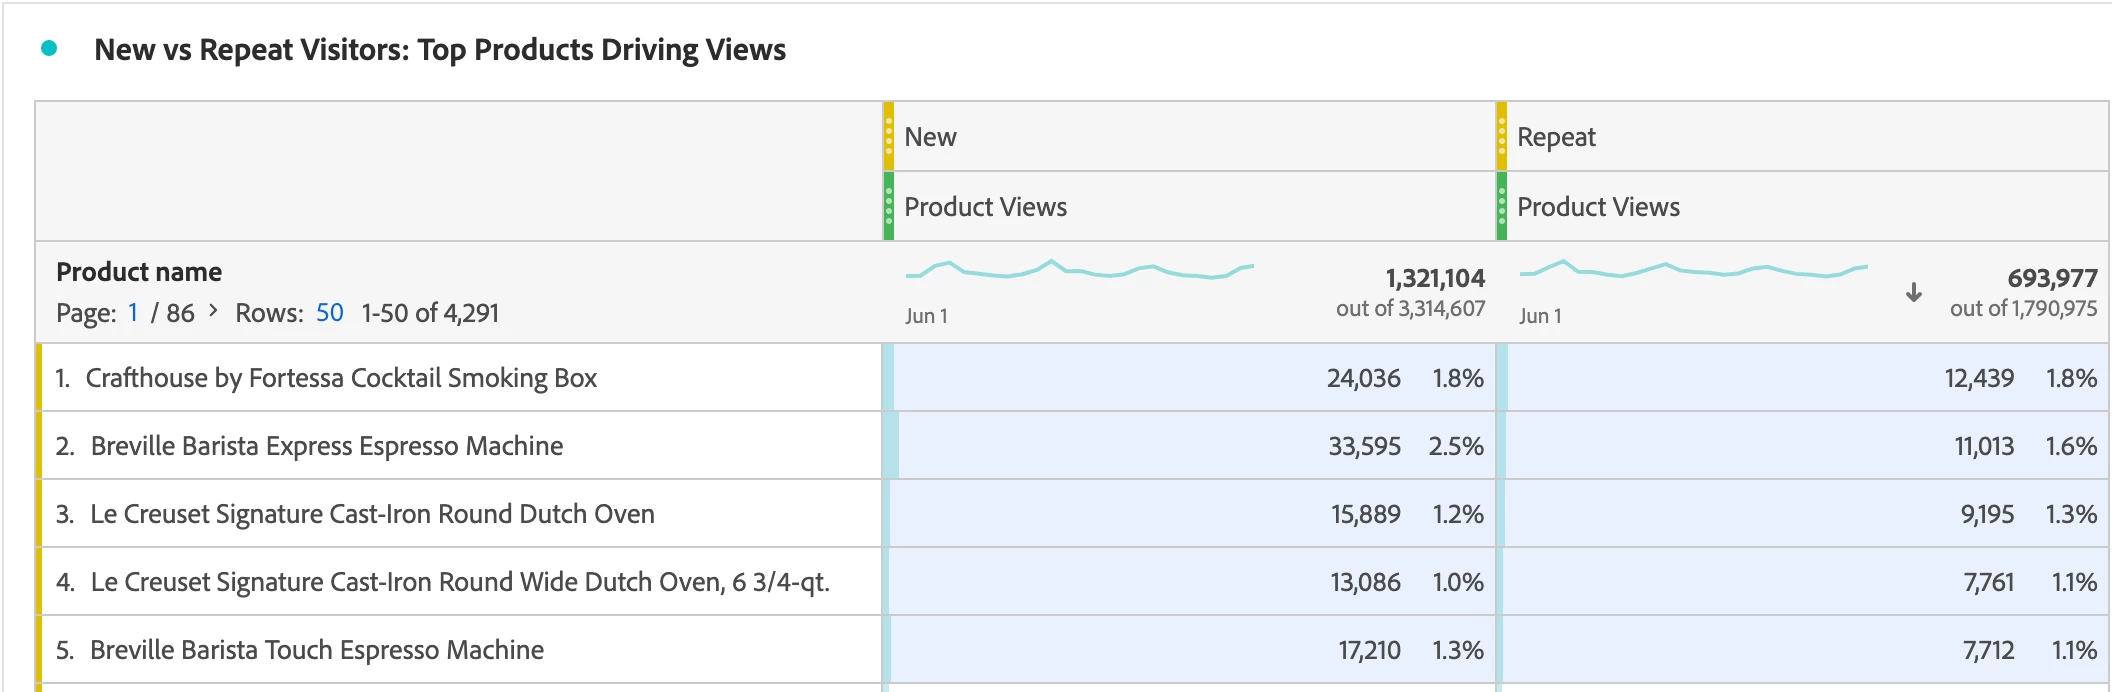This screenshot has height=692, width=2112.
Task: Go to next page with the chevron arrow
Action: 213,311
